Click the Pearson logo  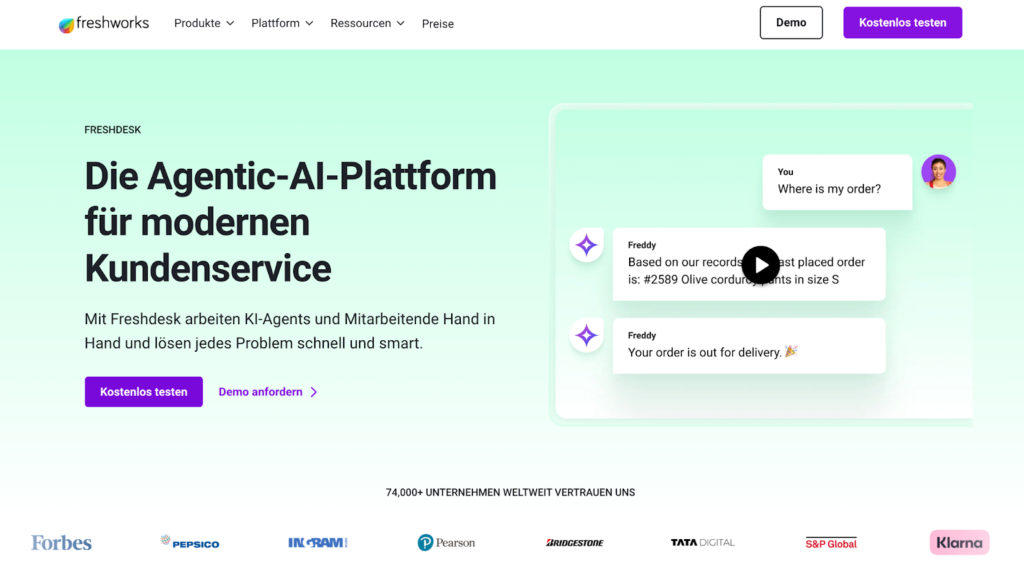[446, 543]
